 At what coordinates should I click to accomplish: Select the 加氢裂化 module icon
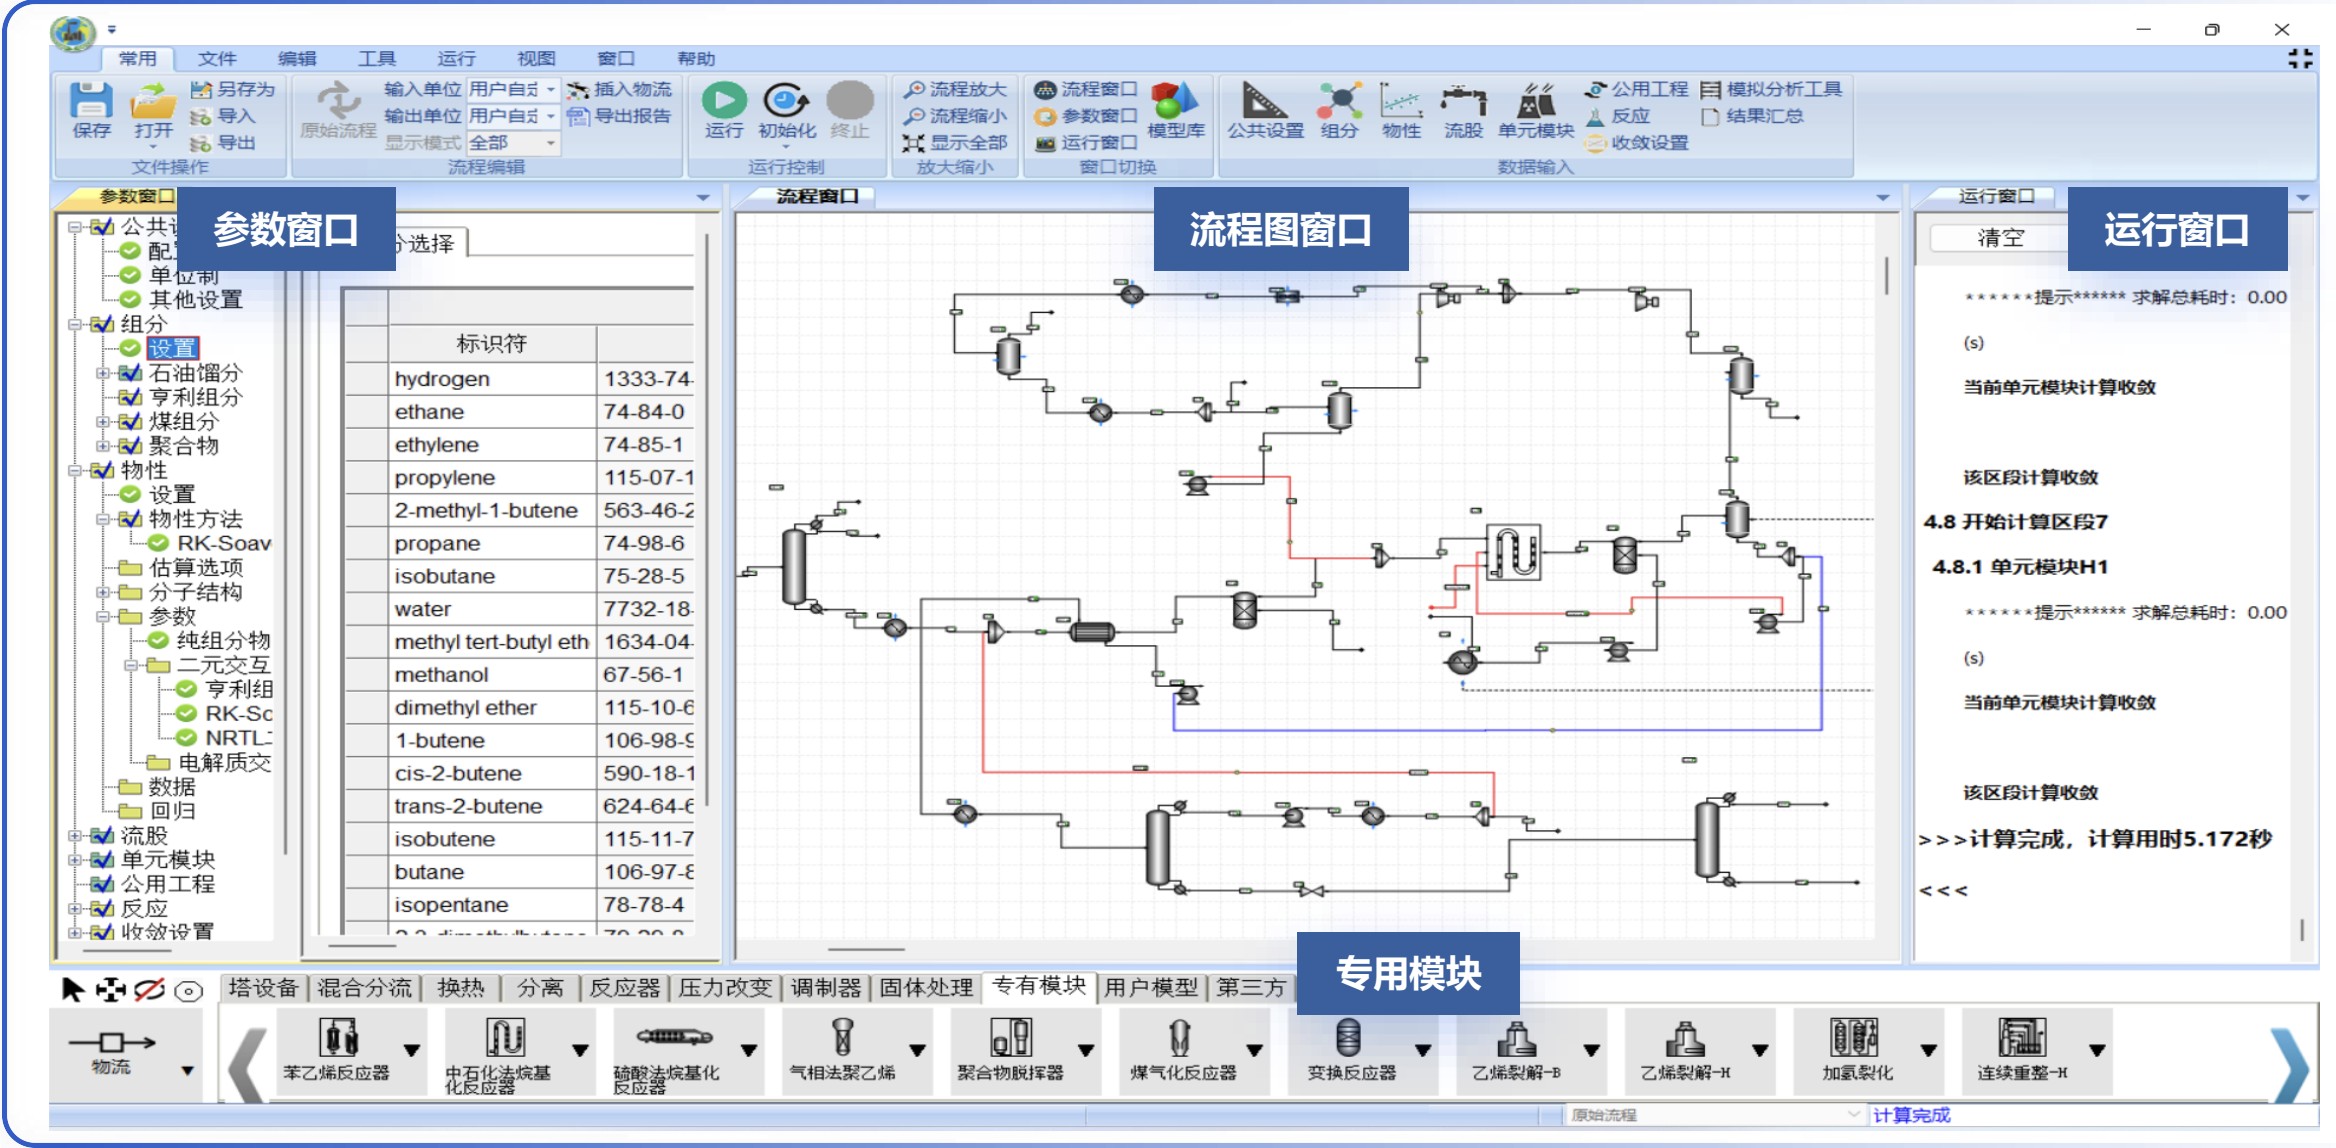click(1853, 1039)
